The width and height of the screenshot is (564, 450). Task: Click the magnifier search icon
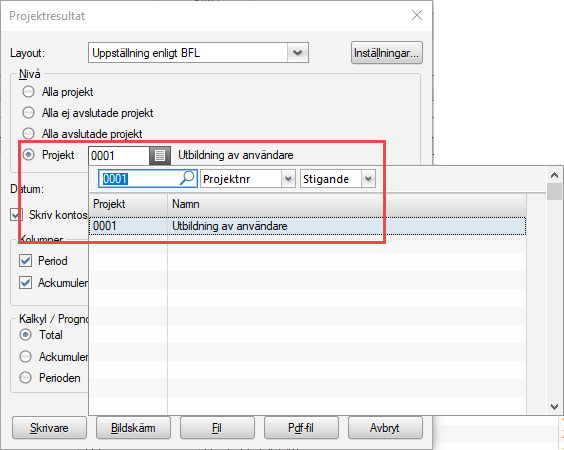pos(187,178)
